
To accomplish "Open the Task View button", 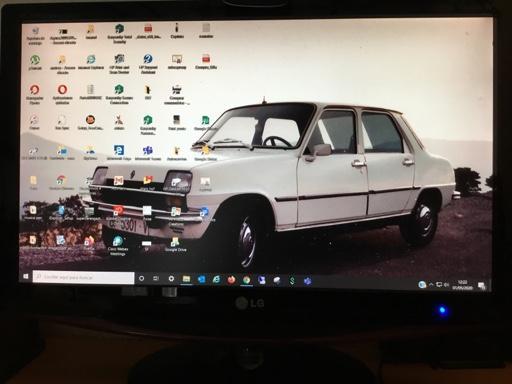I will click(156, 278).
